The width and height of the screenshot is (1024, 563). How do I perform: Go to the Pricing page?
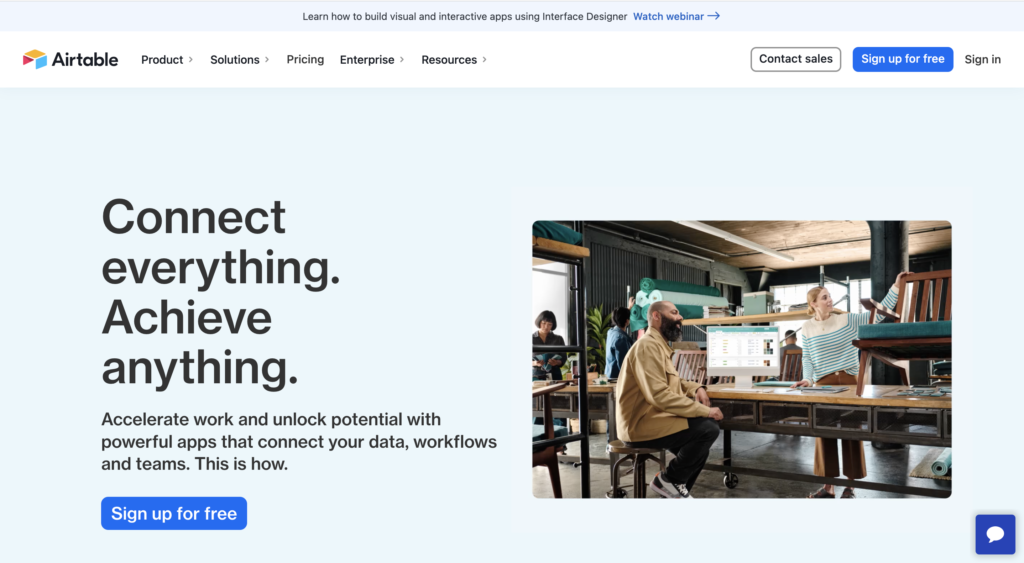point(305,59)
